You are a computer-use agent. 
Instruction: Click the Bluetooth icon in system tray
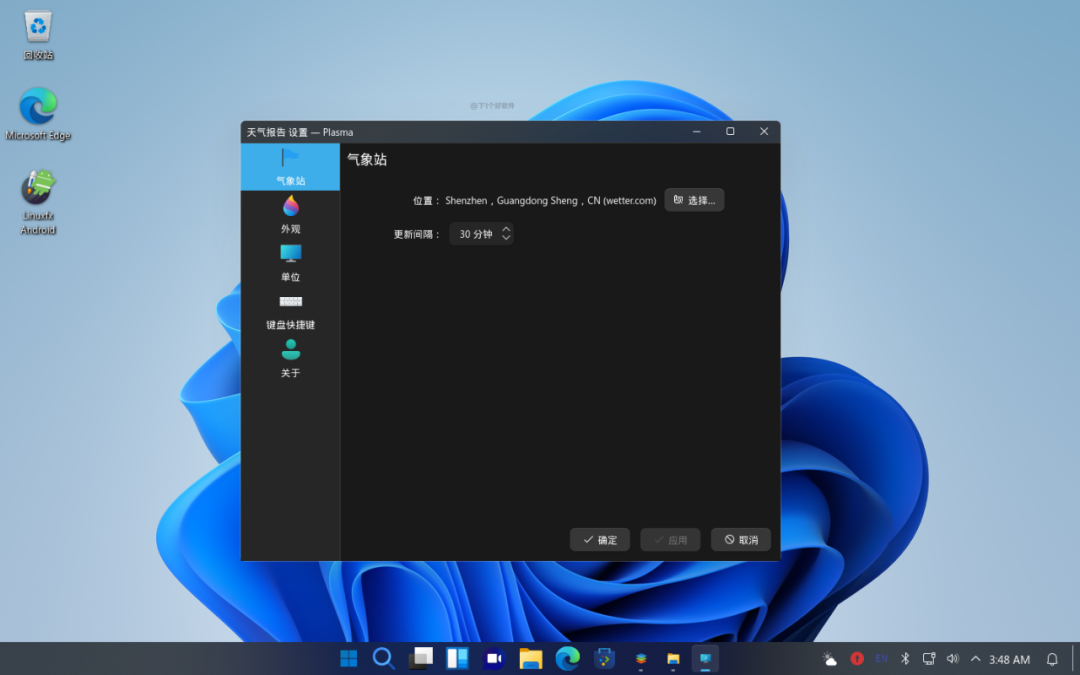pos(905,658)
